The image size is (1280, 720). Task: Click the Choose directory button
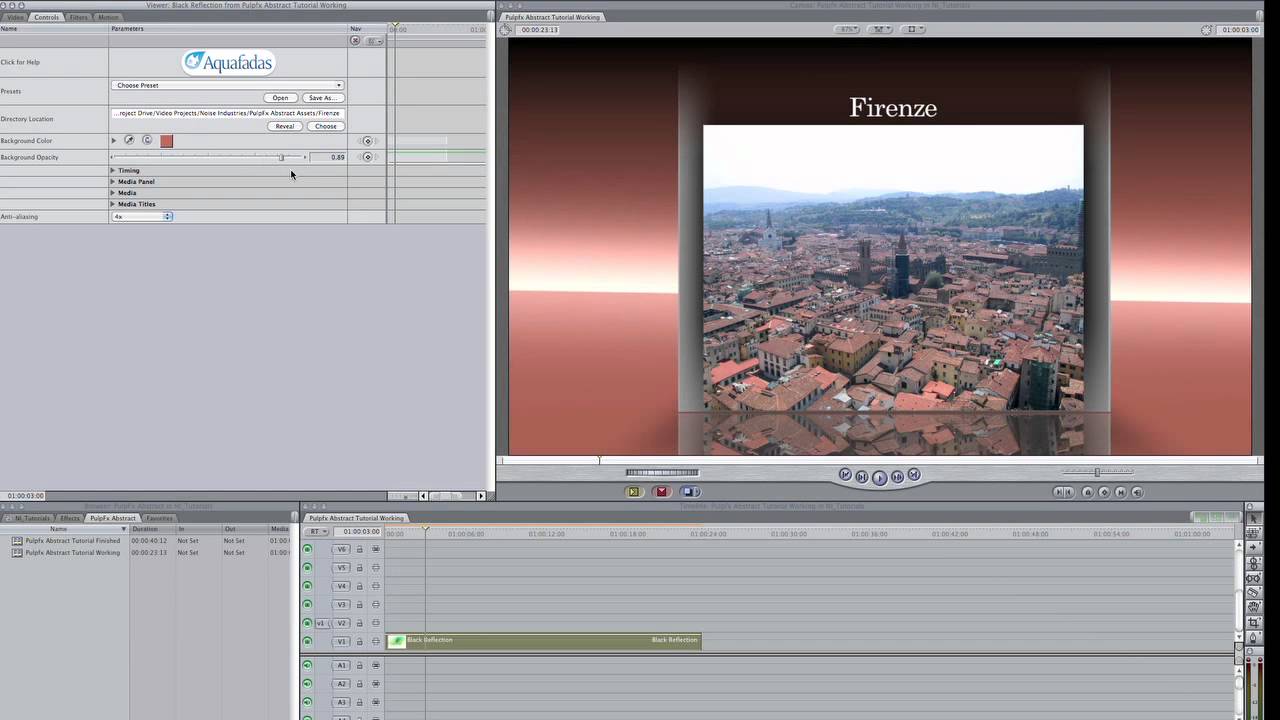point(326,126)
